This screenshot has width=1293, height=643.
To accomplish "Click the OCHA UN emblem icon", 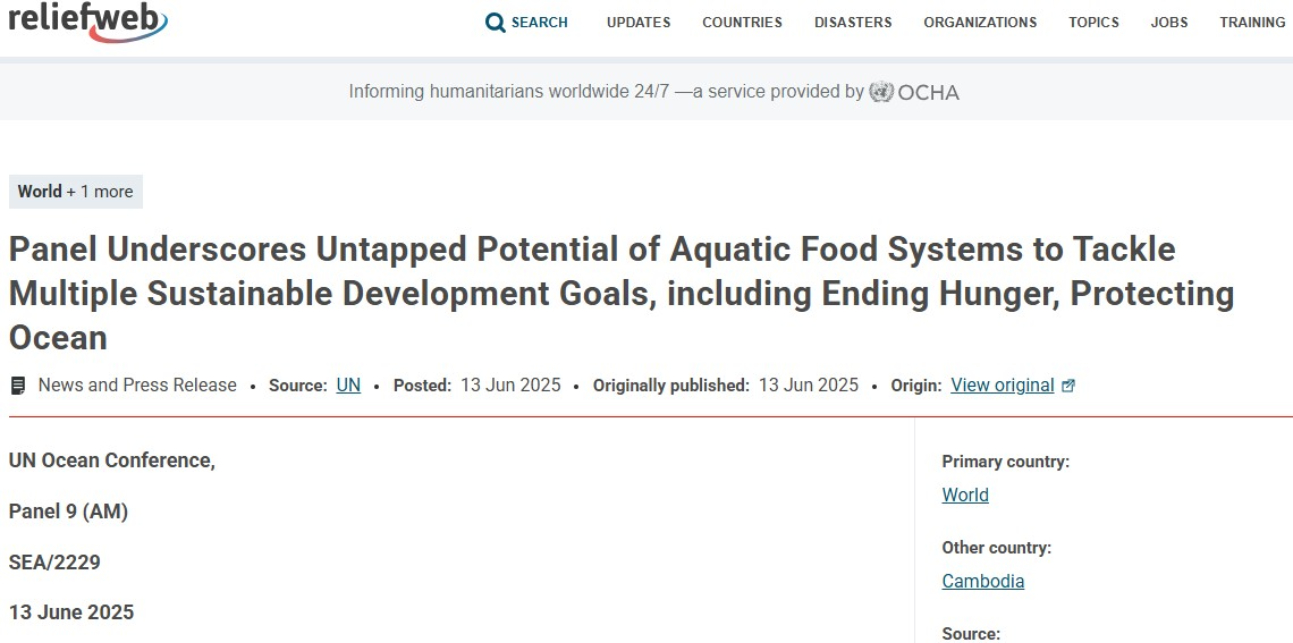I will [x=881, y=92].
